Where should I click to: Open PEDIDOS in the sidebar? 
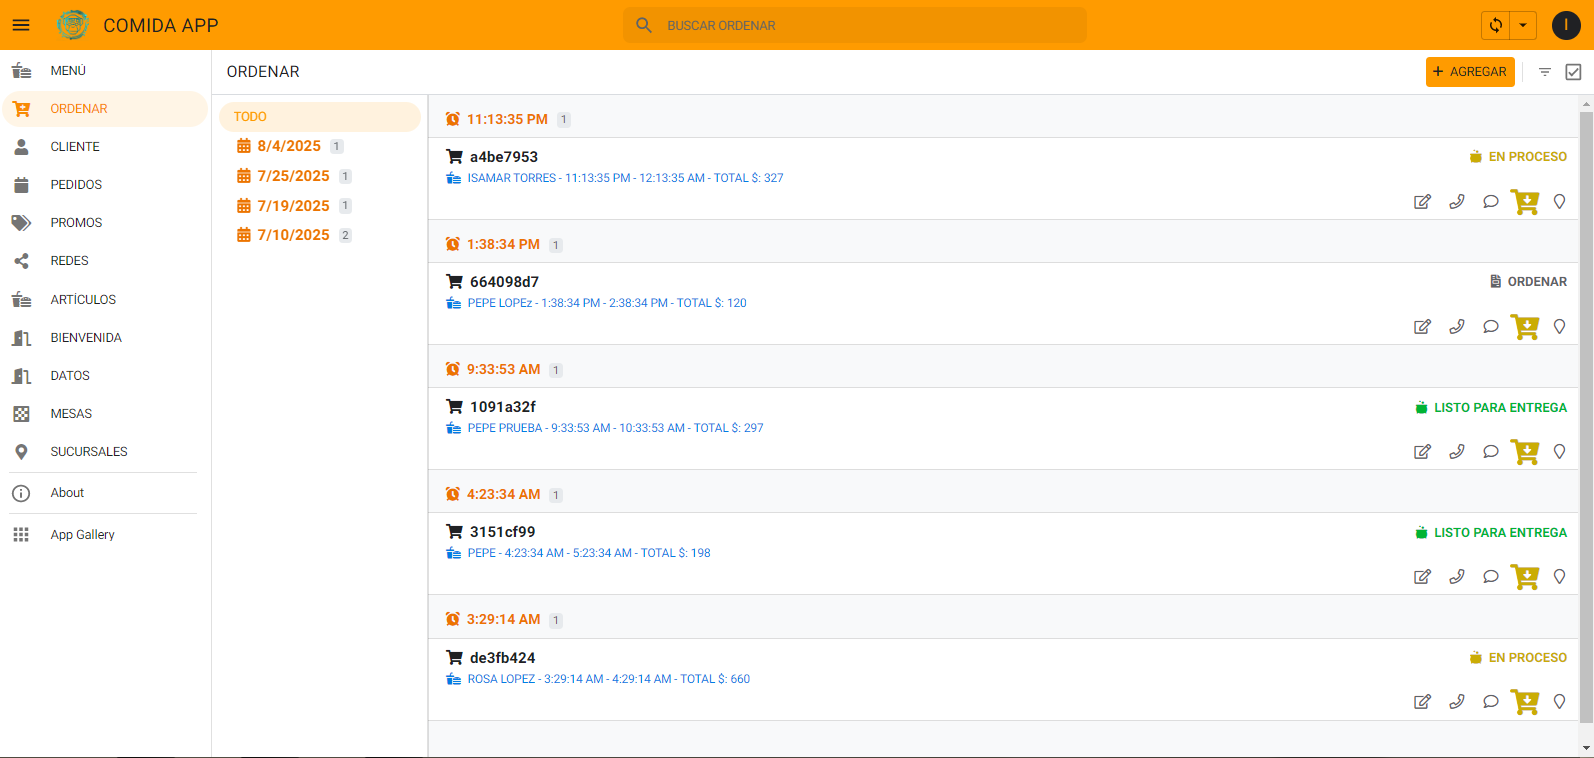tap(105, 185)
